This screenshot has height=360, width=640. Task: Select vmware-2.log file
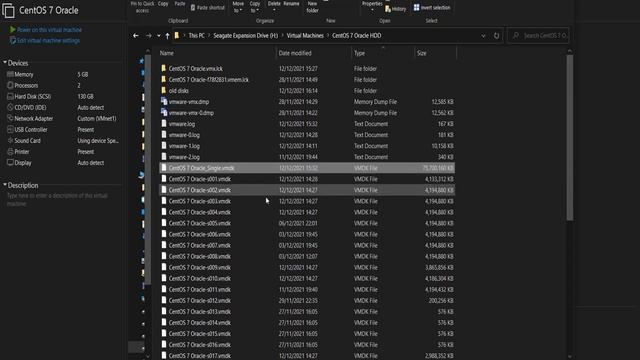(x=307, y=157)
